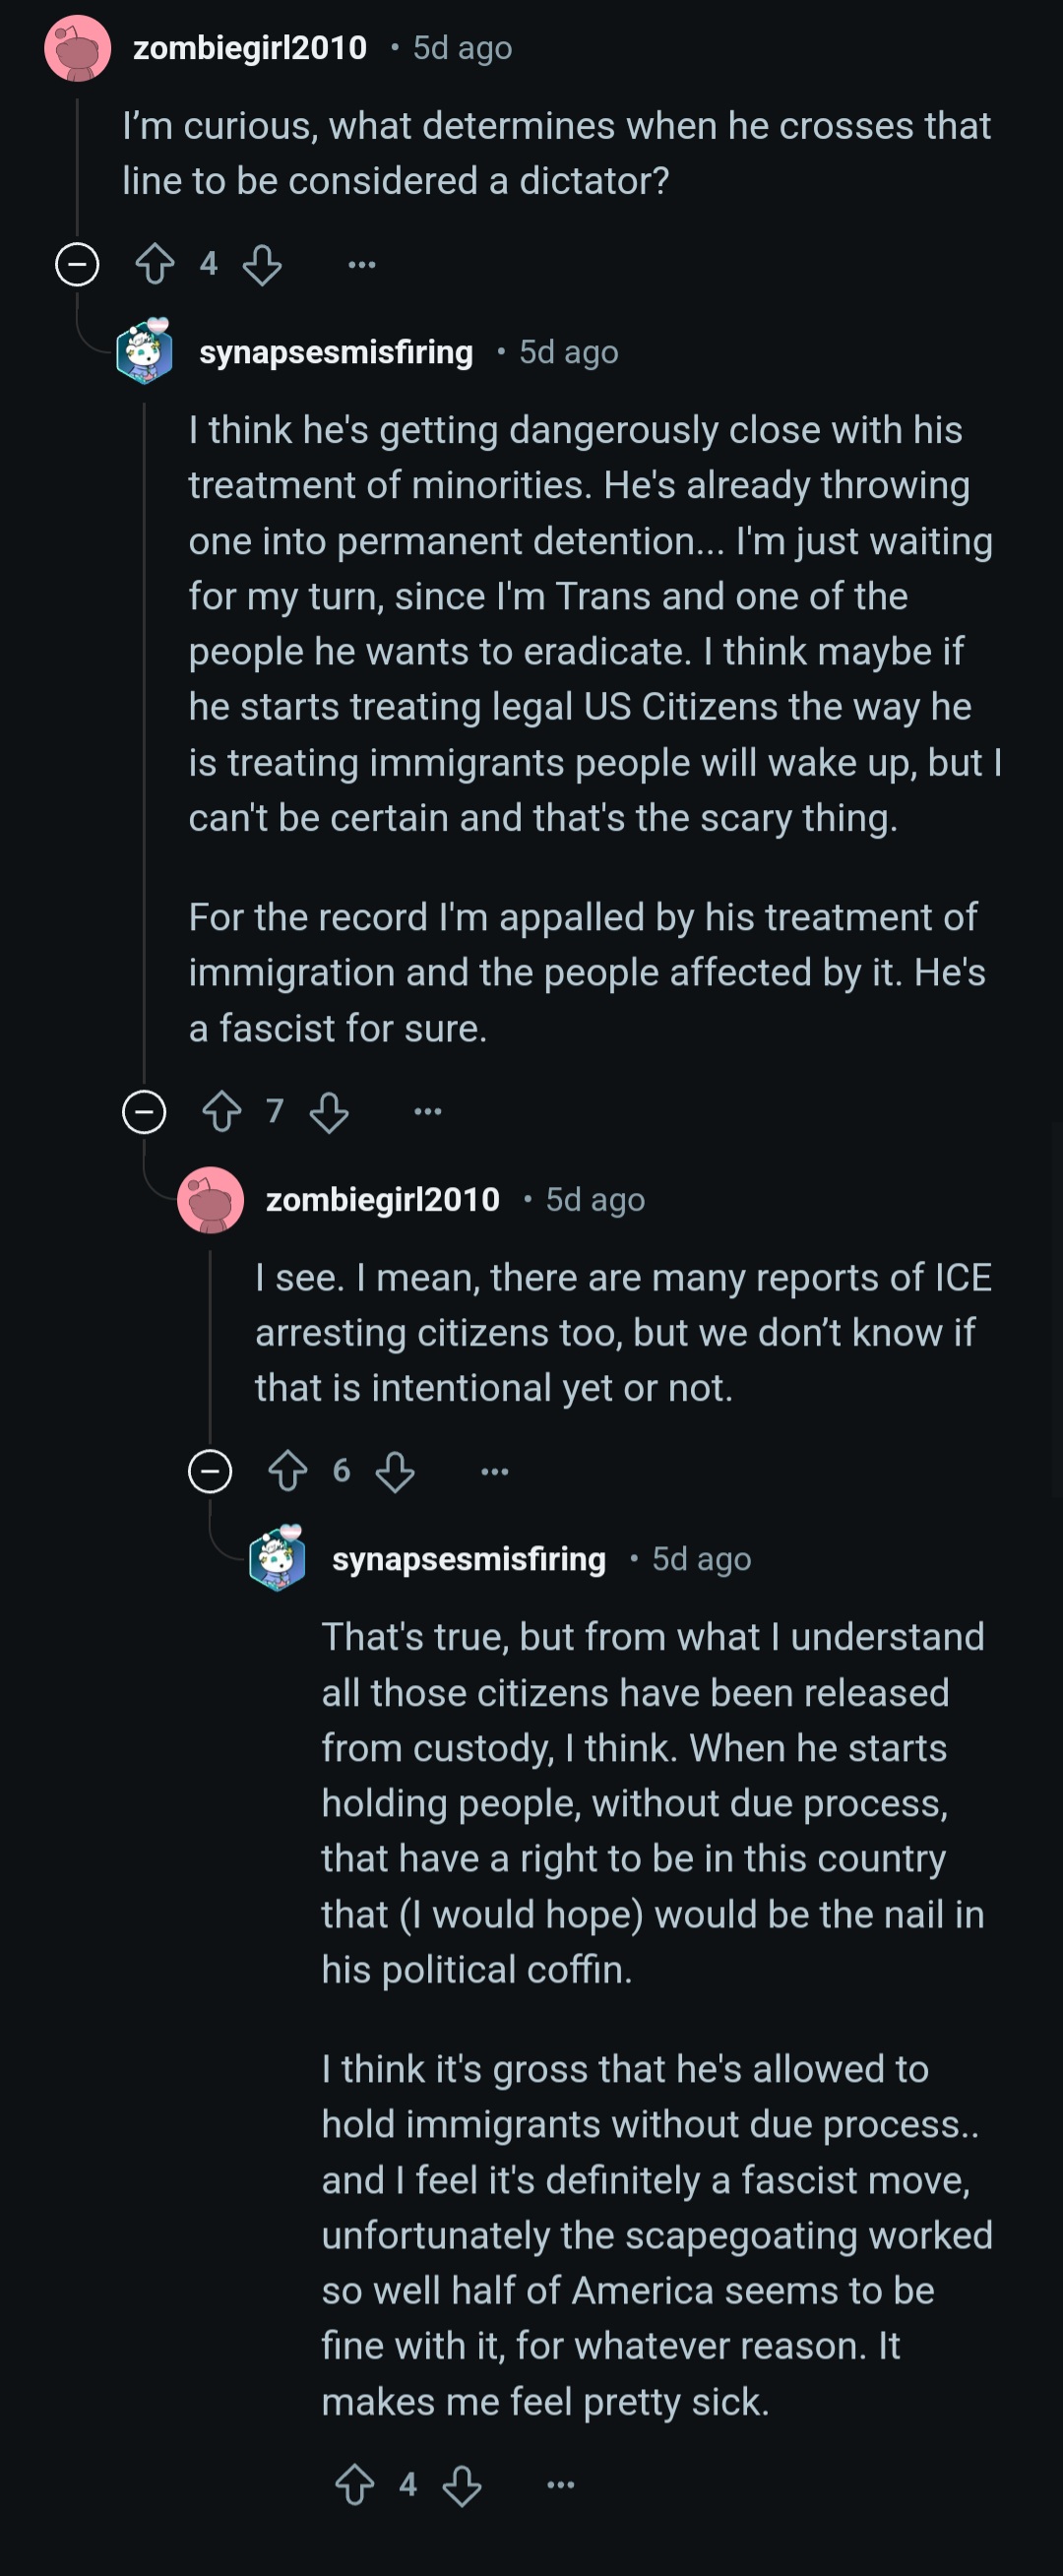Open more options on 6-vote comment
The image size is (1063, 2576).
point(495,1471)
